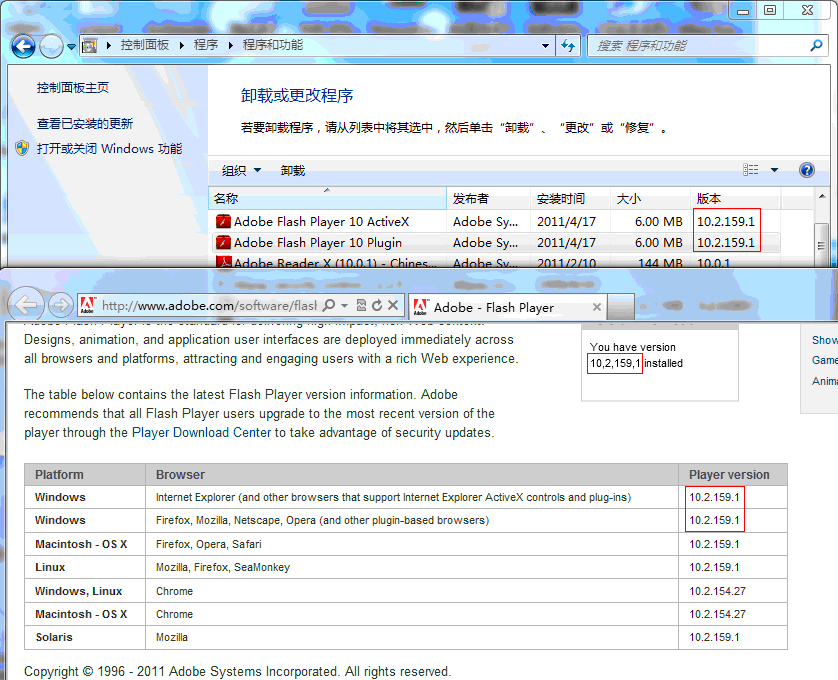Sort by the 名称 column header
Viewport: 838px width, 680px height.
coord(227,199)
